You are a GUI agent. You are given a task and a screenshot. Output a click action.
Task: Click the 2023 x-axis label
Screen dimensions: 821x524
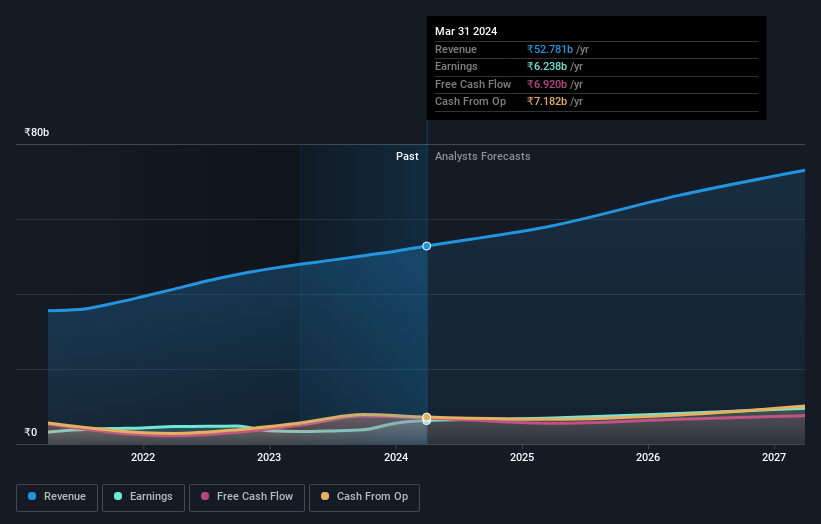[269, 458]
